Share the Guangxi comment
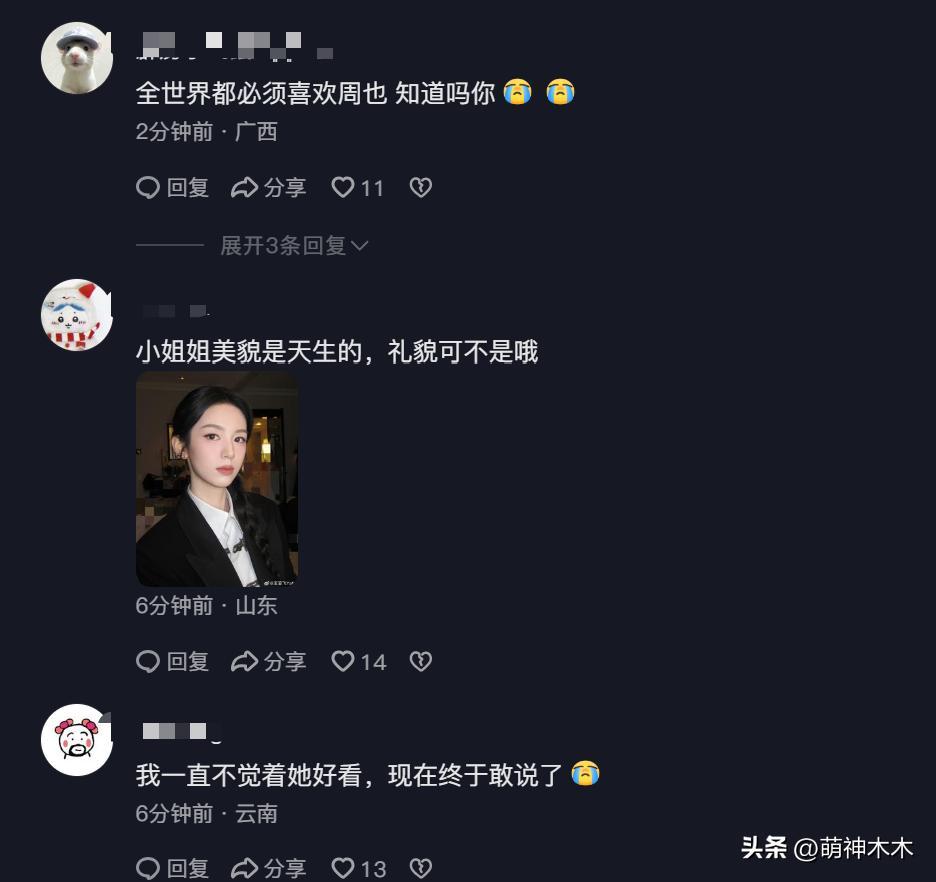The width and height of the screenshot is (936, 882). 269,188
